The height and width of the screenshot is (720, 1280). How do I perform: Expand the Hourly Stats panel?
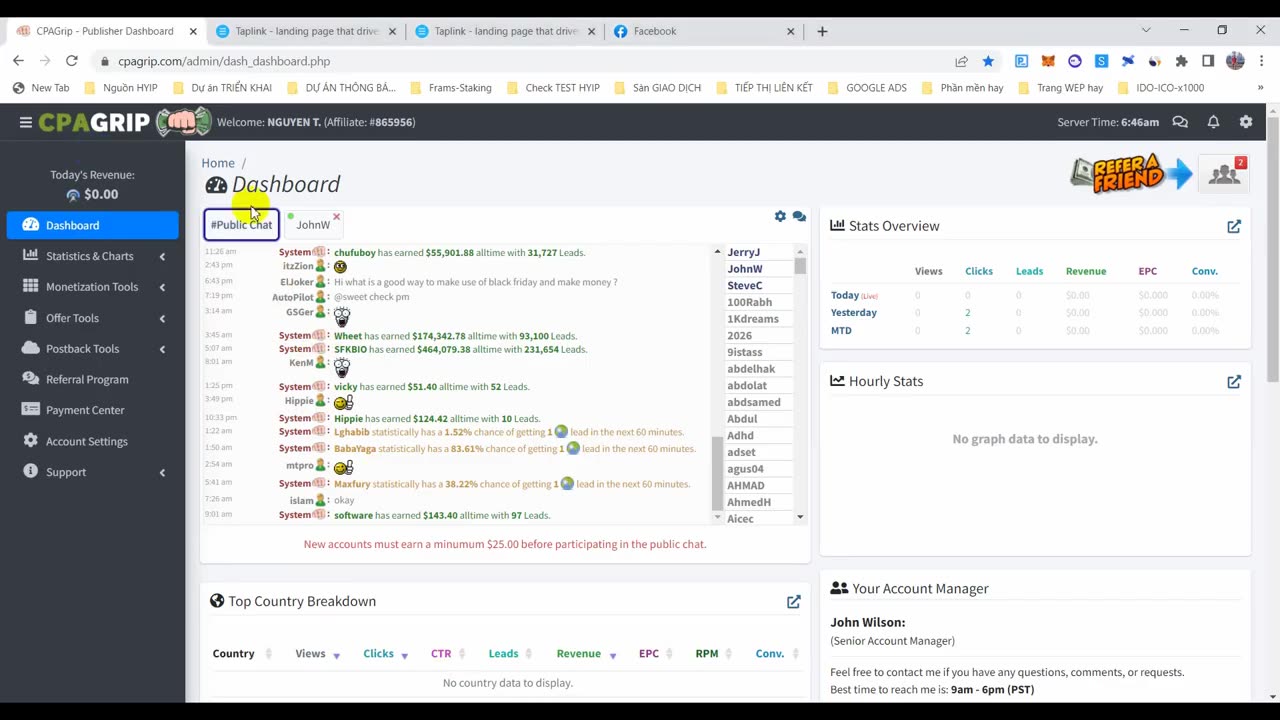point(1234,382)
